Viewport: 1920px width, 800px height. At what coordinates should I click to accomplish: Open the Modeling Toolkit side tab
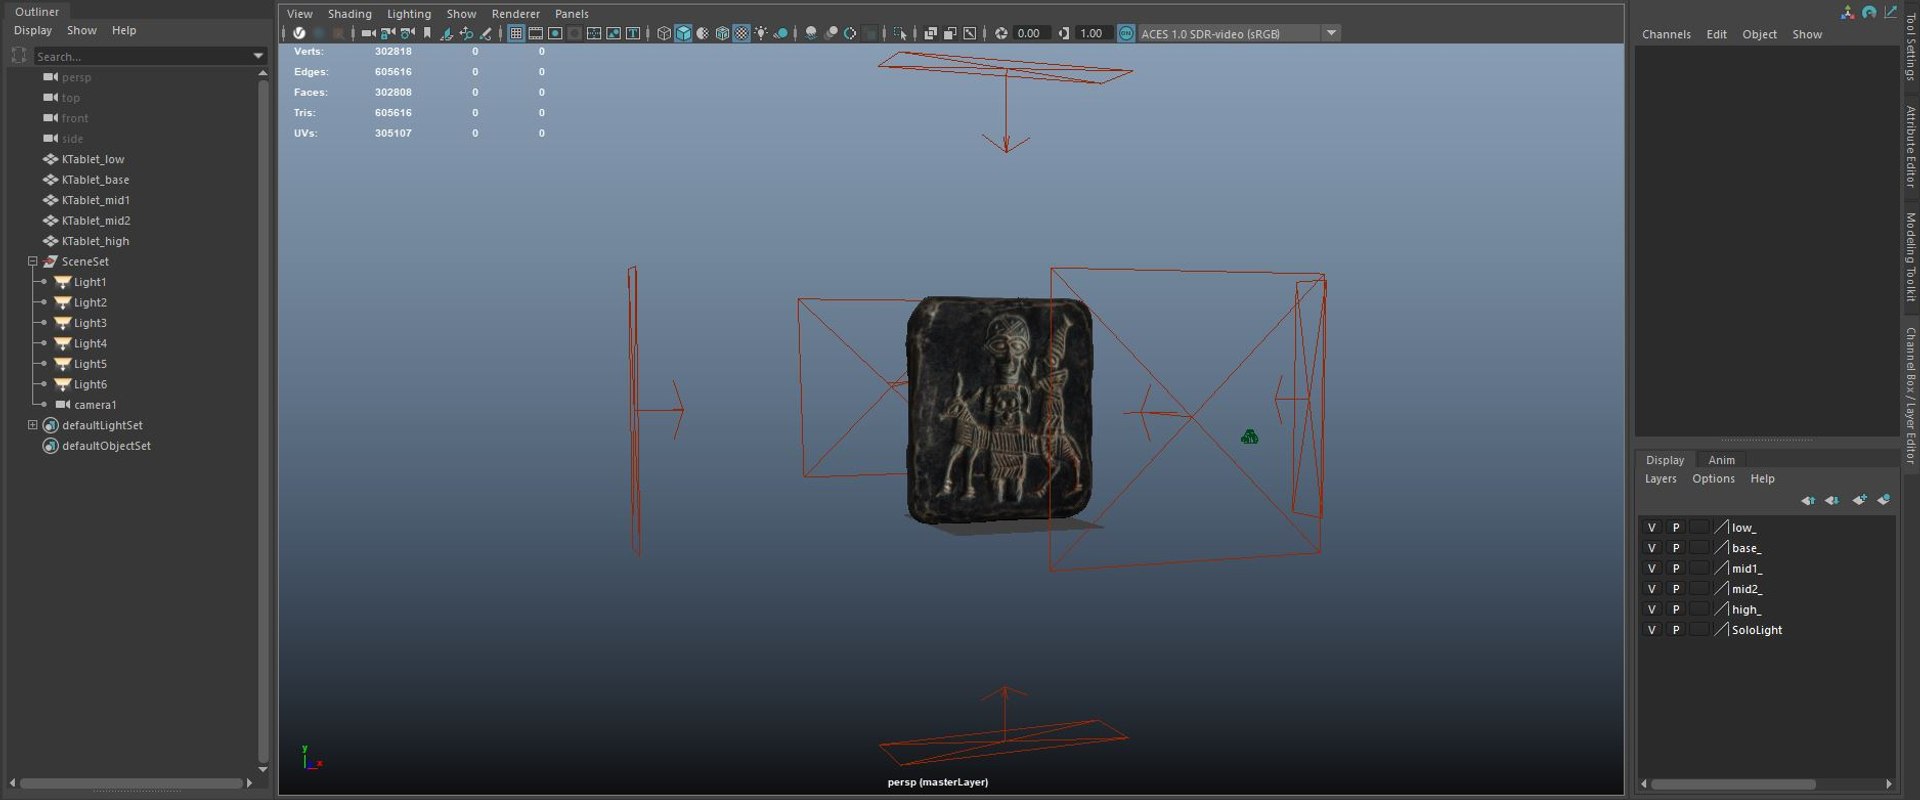click(1910, 257)
